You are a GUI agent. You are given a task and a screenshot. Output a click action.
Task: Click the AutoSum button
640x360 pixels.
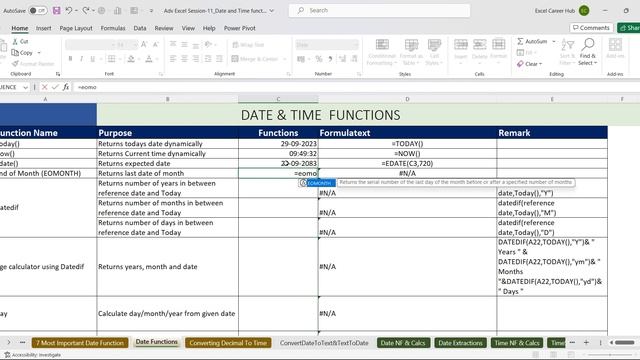(533, 42)
